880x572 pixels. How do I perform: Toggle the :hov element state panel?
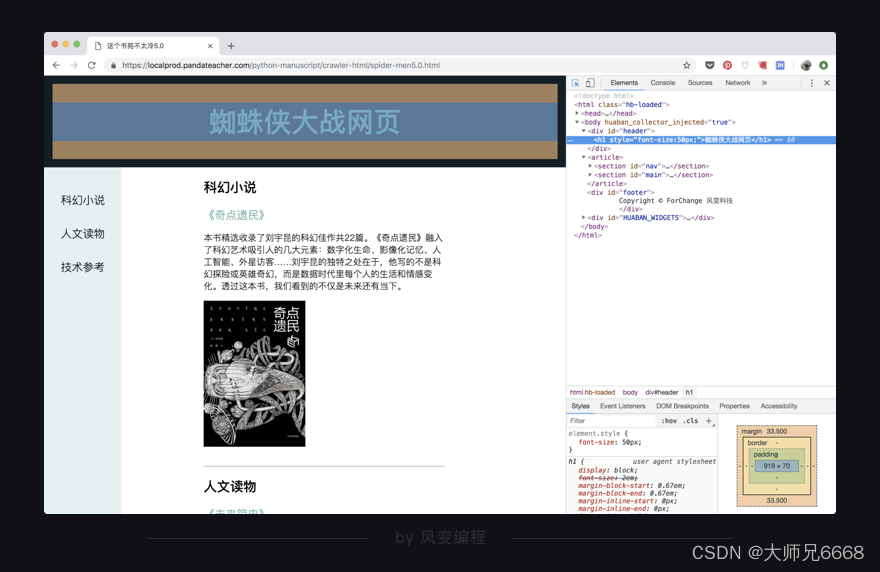[668, 420]
